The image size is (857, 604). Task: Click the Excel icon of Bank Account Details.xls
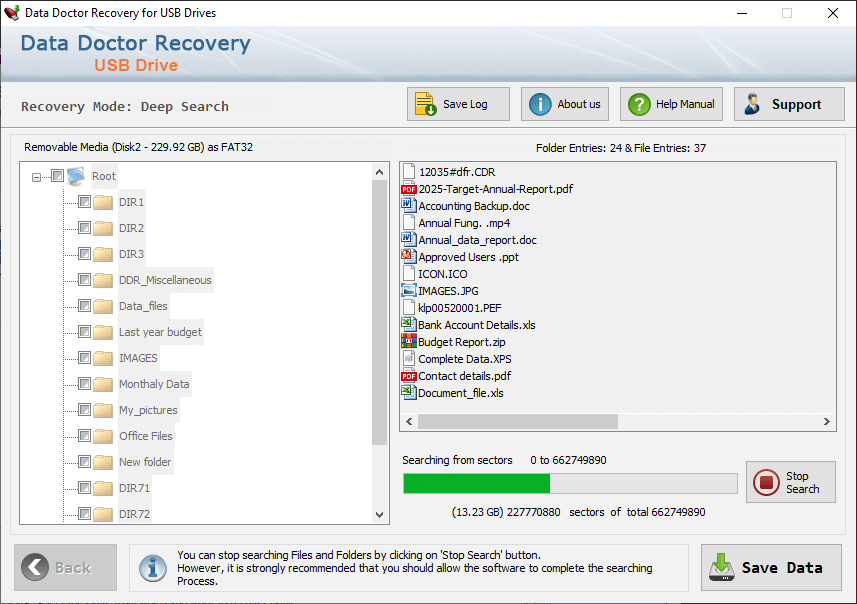coord(409,324)
